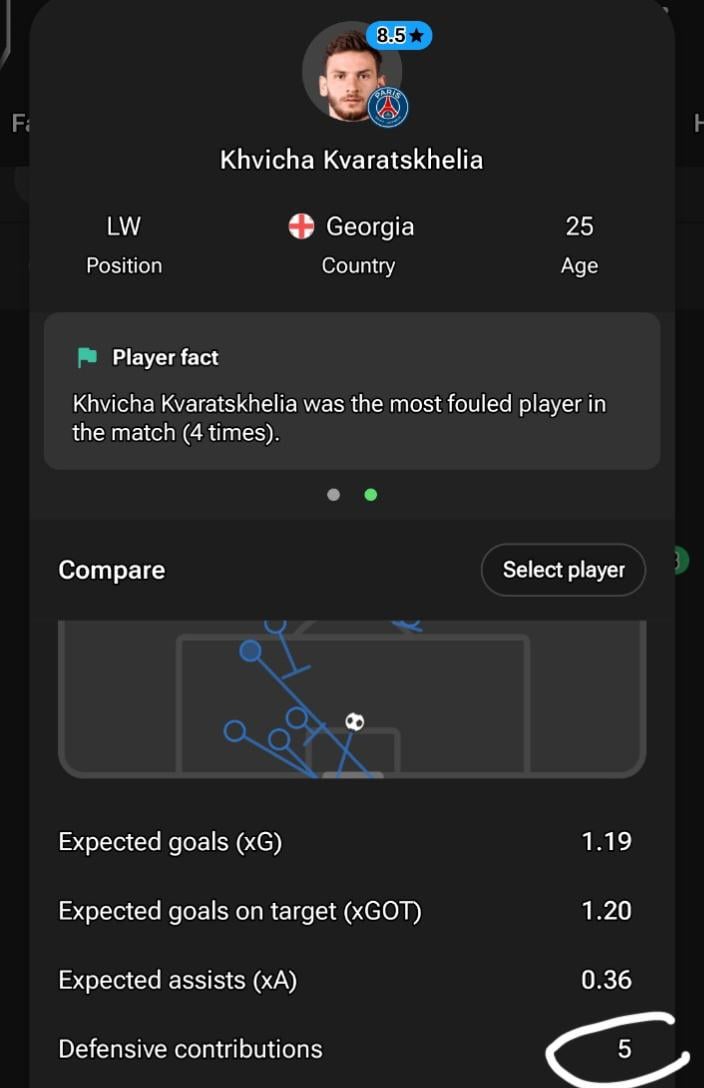
Task: Tap the Khvicha Kvaratskhelia name heading
Action: (351, 160)
